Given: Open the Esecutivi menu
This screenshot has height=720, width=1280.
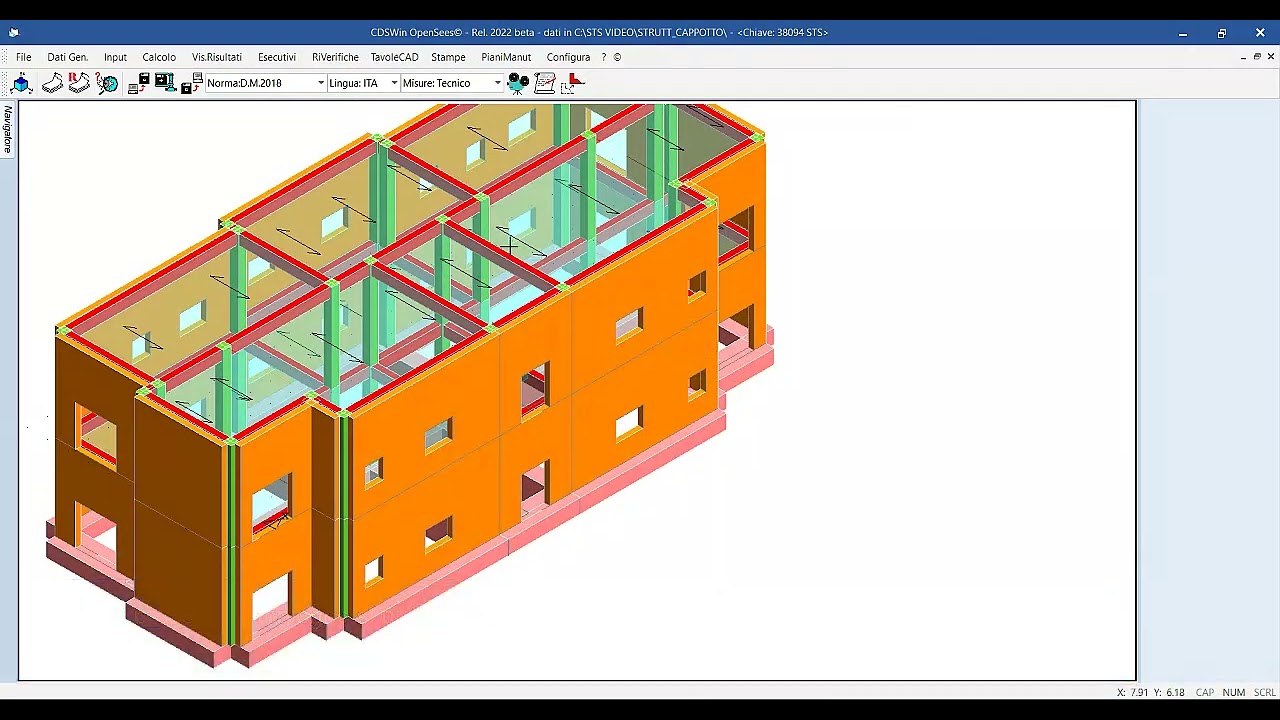Looking at the screenshot, I should 277,57.
